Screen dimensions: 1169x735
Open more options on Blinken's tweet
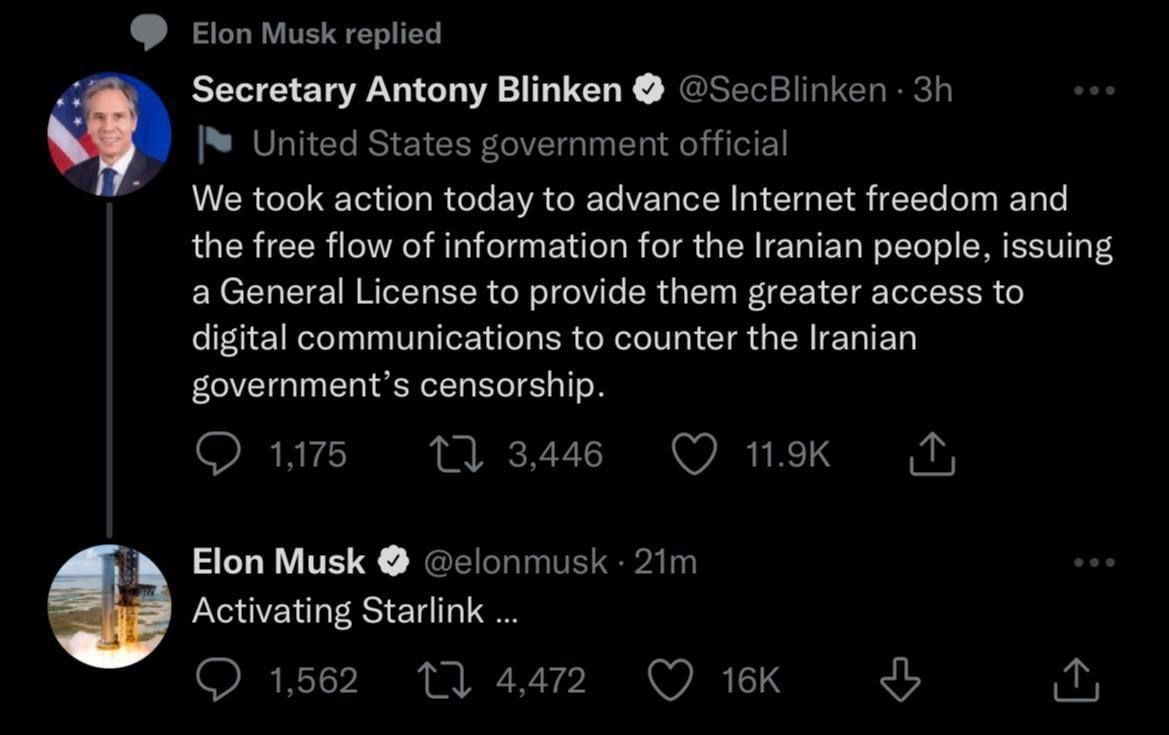click(1092, 92)
